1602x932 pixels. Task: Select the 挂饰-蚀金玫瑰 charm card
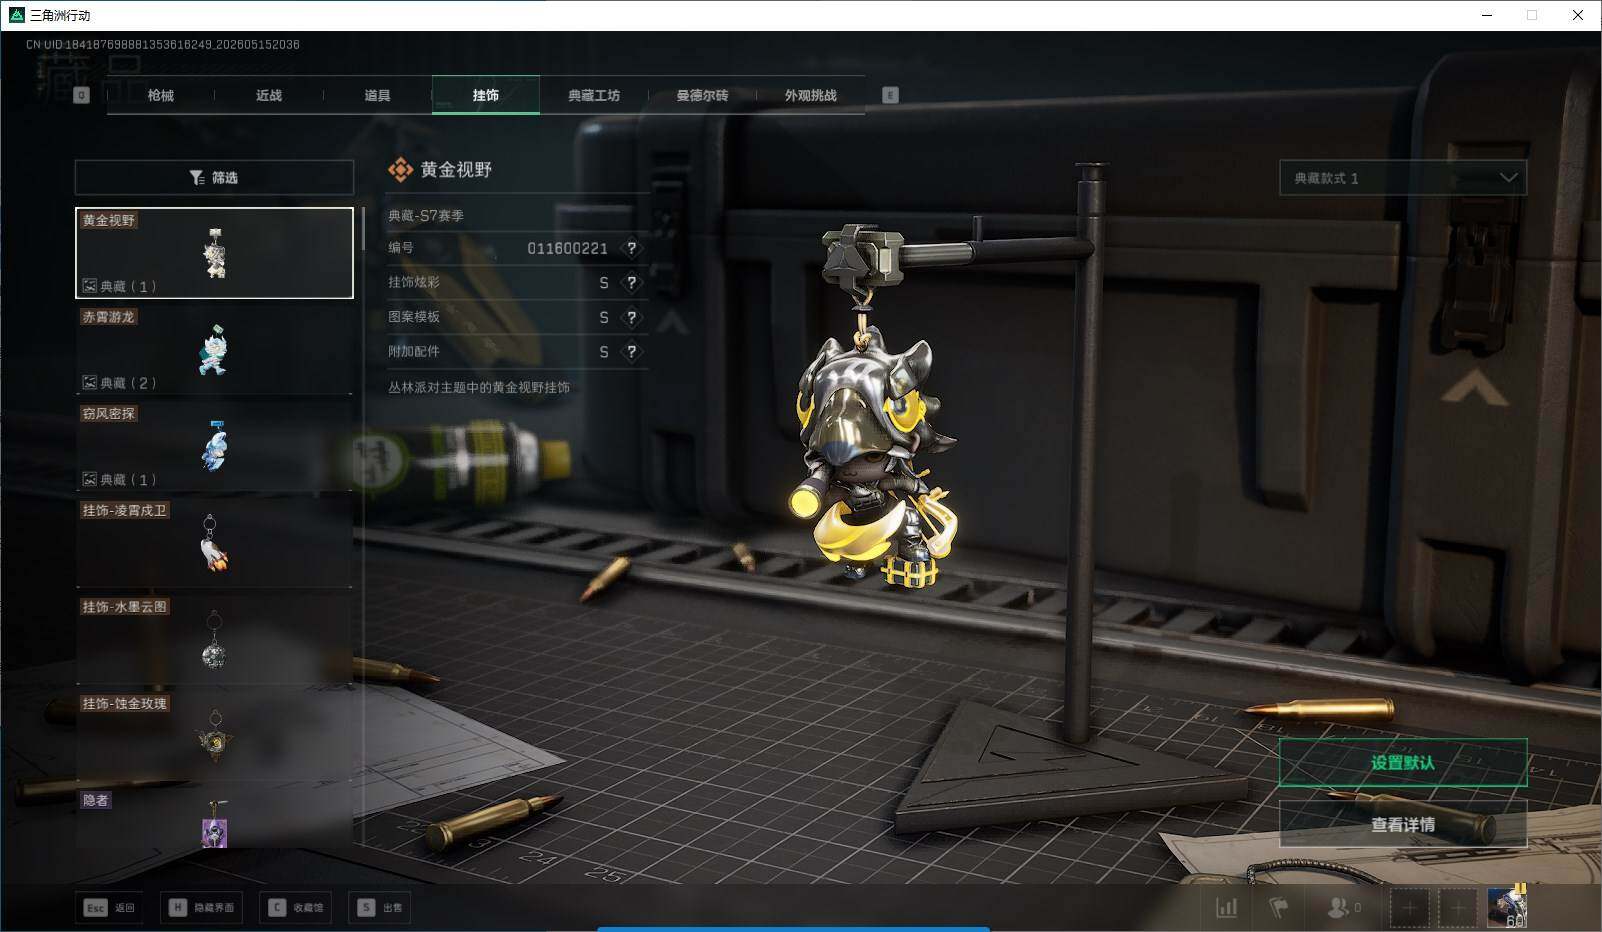pyautogui.click(x=214, y=737)
